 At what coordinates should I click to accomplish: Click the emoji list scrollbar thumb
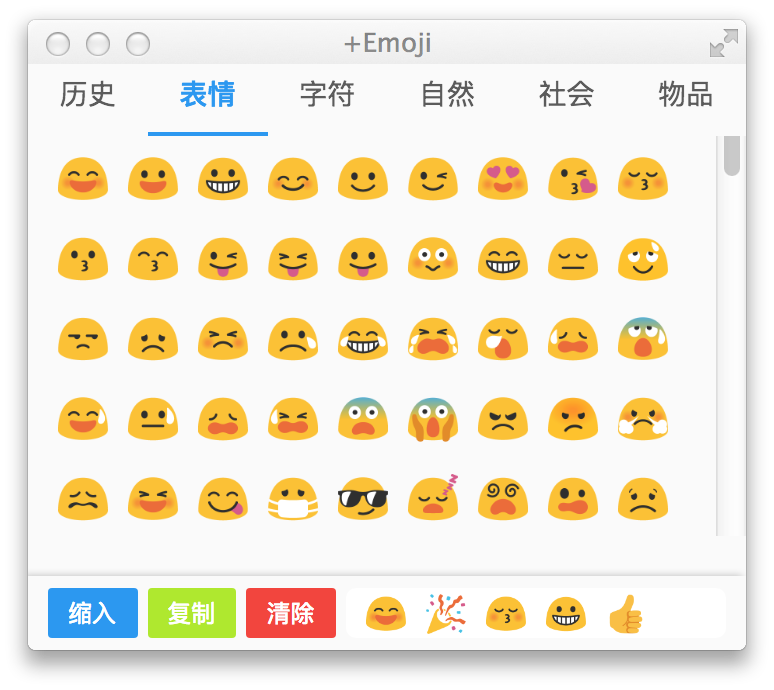[732, 155]
